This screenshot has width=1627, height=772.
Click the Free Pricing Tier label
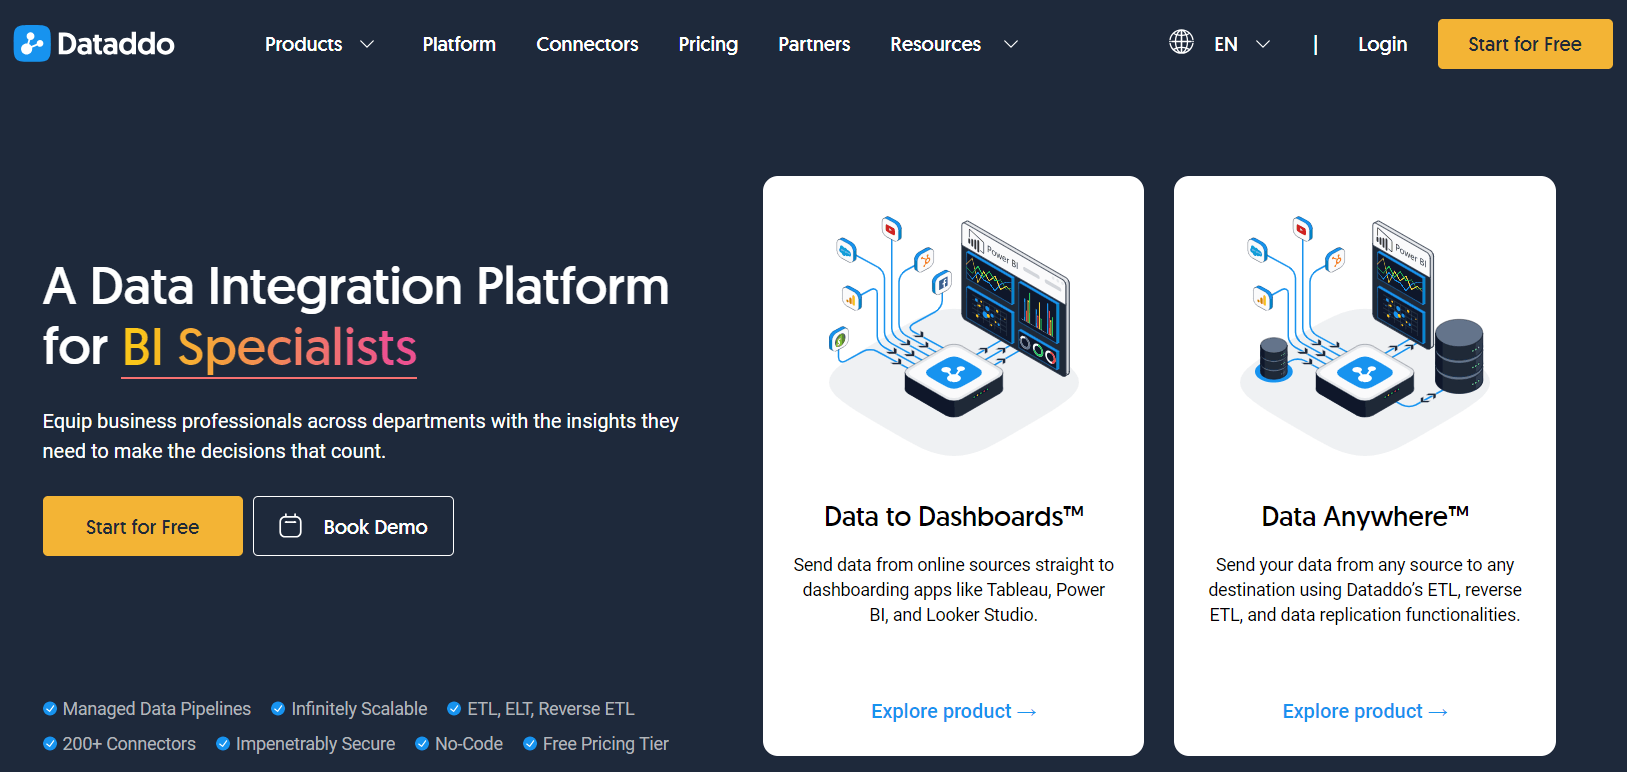(606, 744)
